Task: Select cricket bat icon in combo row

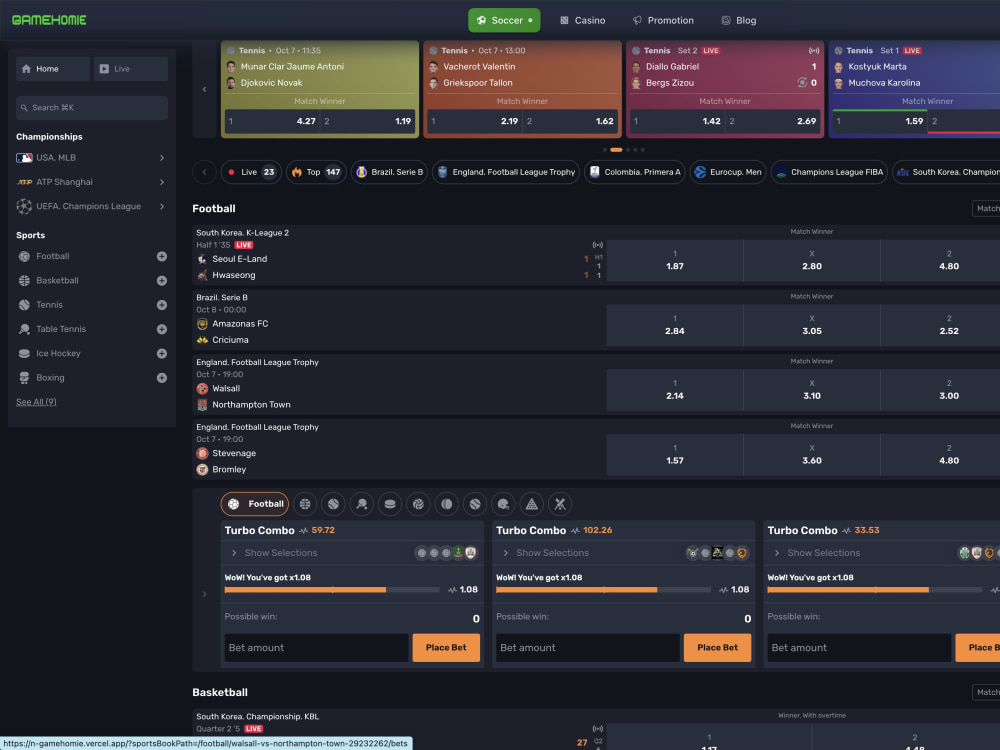Action: click(560, 504)
